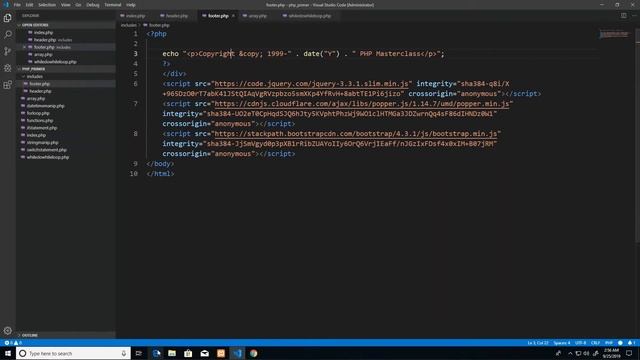Show hidden system tray icons
The width and height of the screenshot is (640, 360).
coord(570,353)
